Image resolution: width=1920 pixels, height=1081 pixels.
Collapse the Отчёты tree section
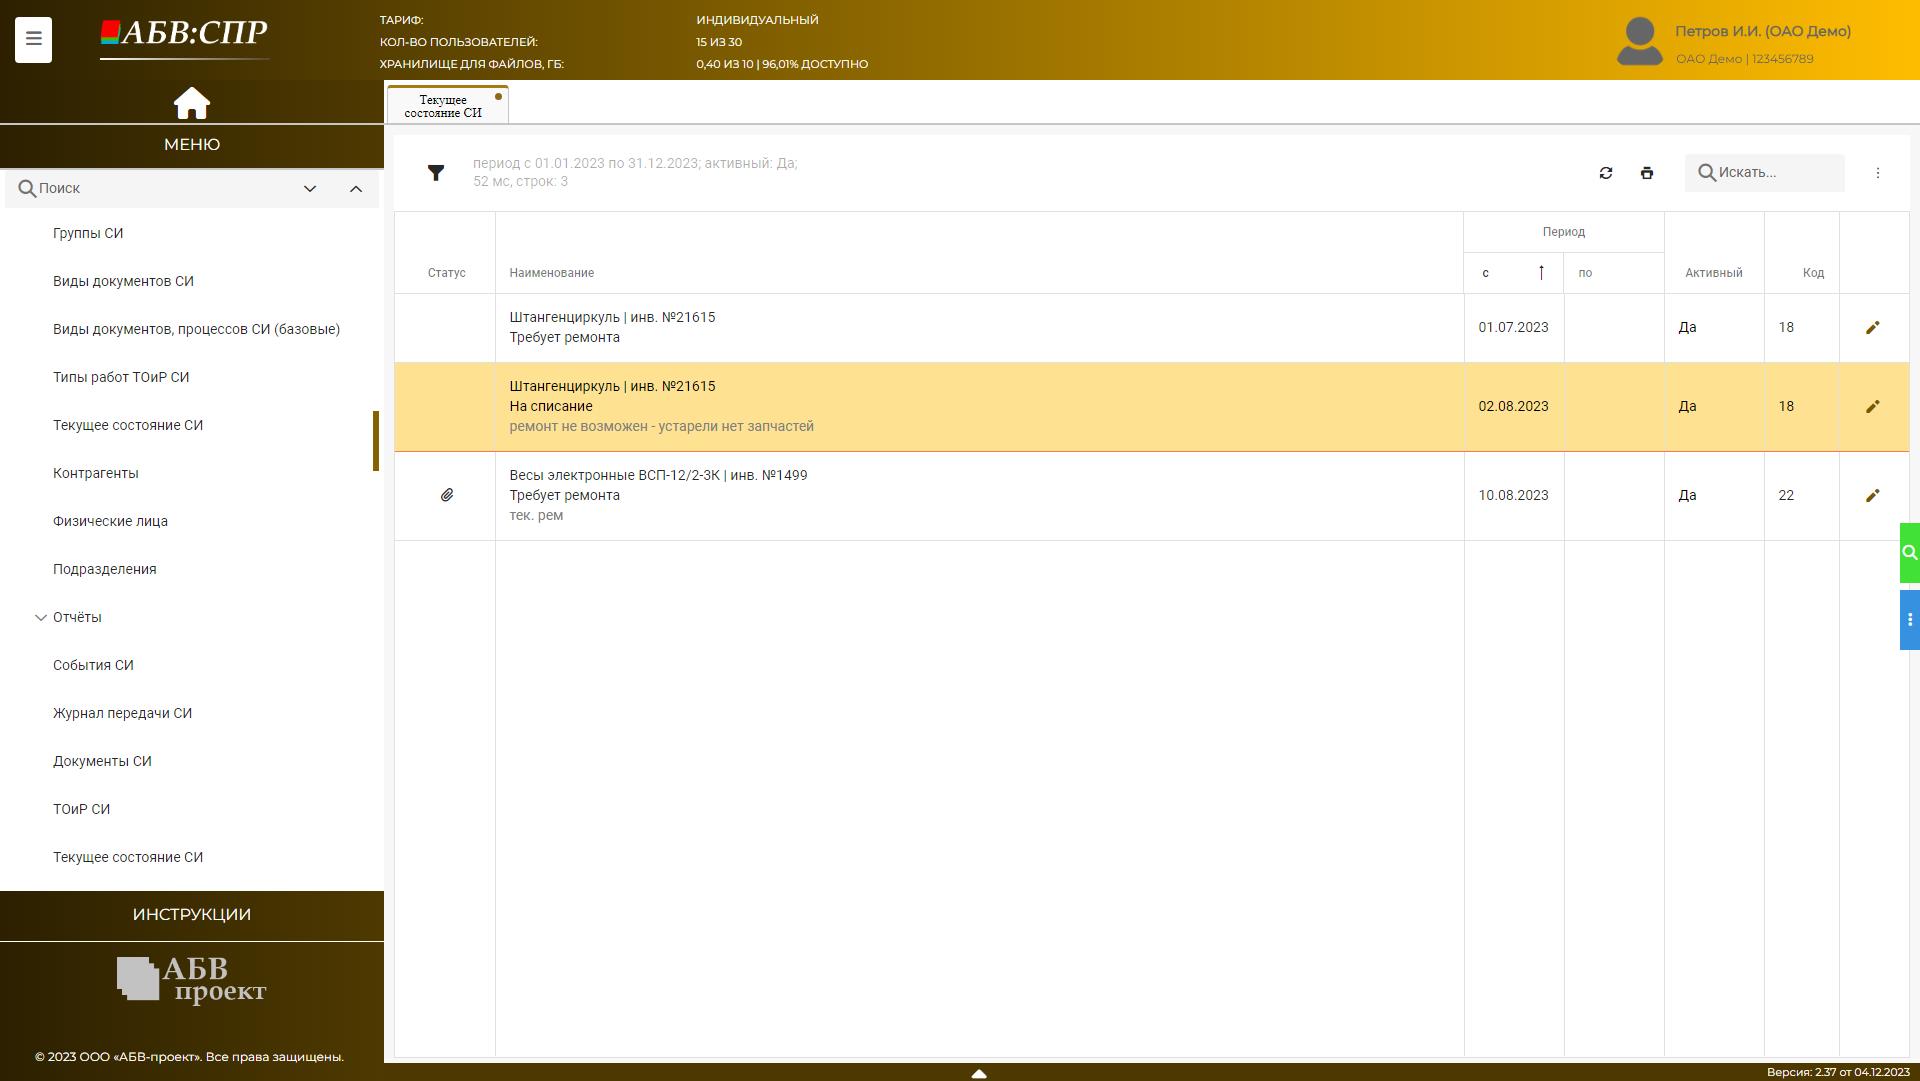[x=41, y=618]
